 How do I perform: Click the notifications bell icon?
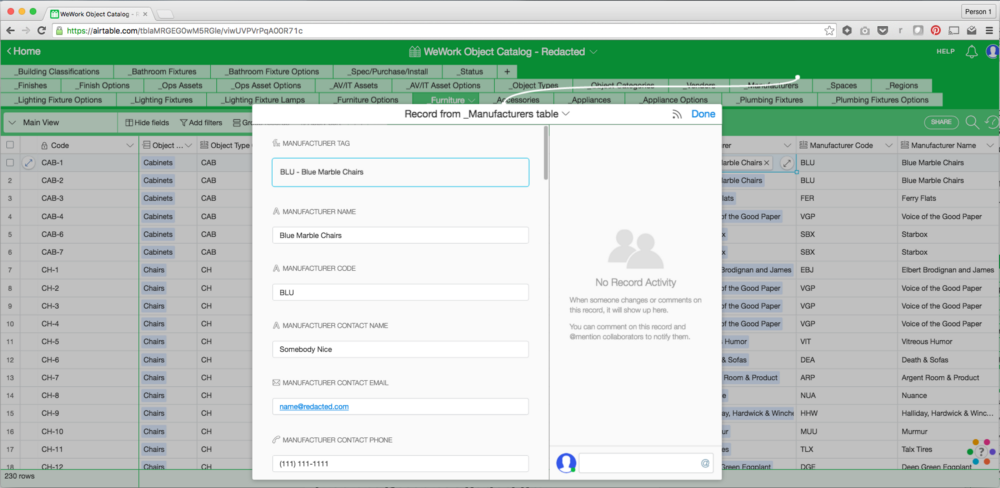[x=972, y=52]
